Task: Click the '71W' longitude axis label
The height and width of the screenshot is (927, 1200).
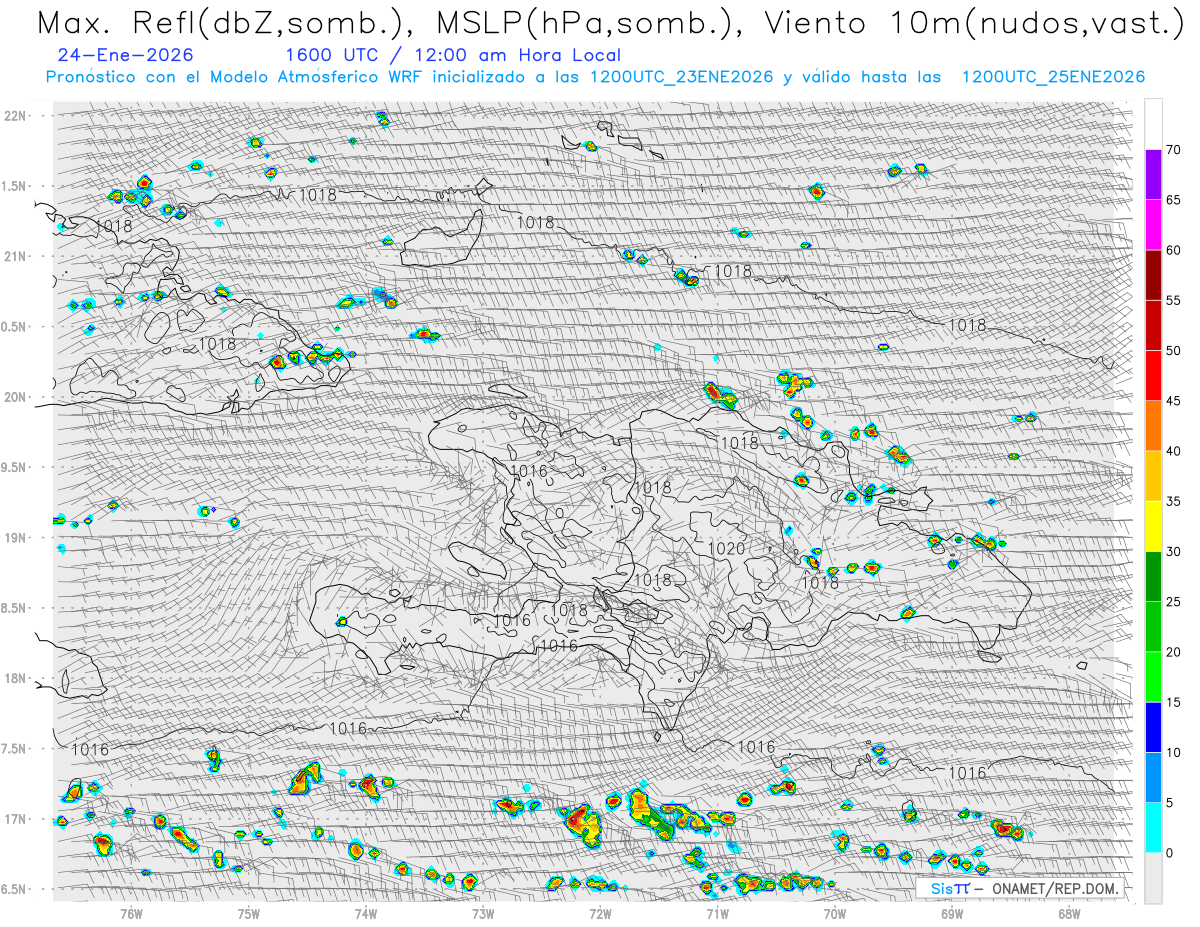Action: pyautogui.click(x=717, y=913)
